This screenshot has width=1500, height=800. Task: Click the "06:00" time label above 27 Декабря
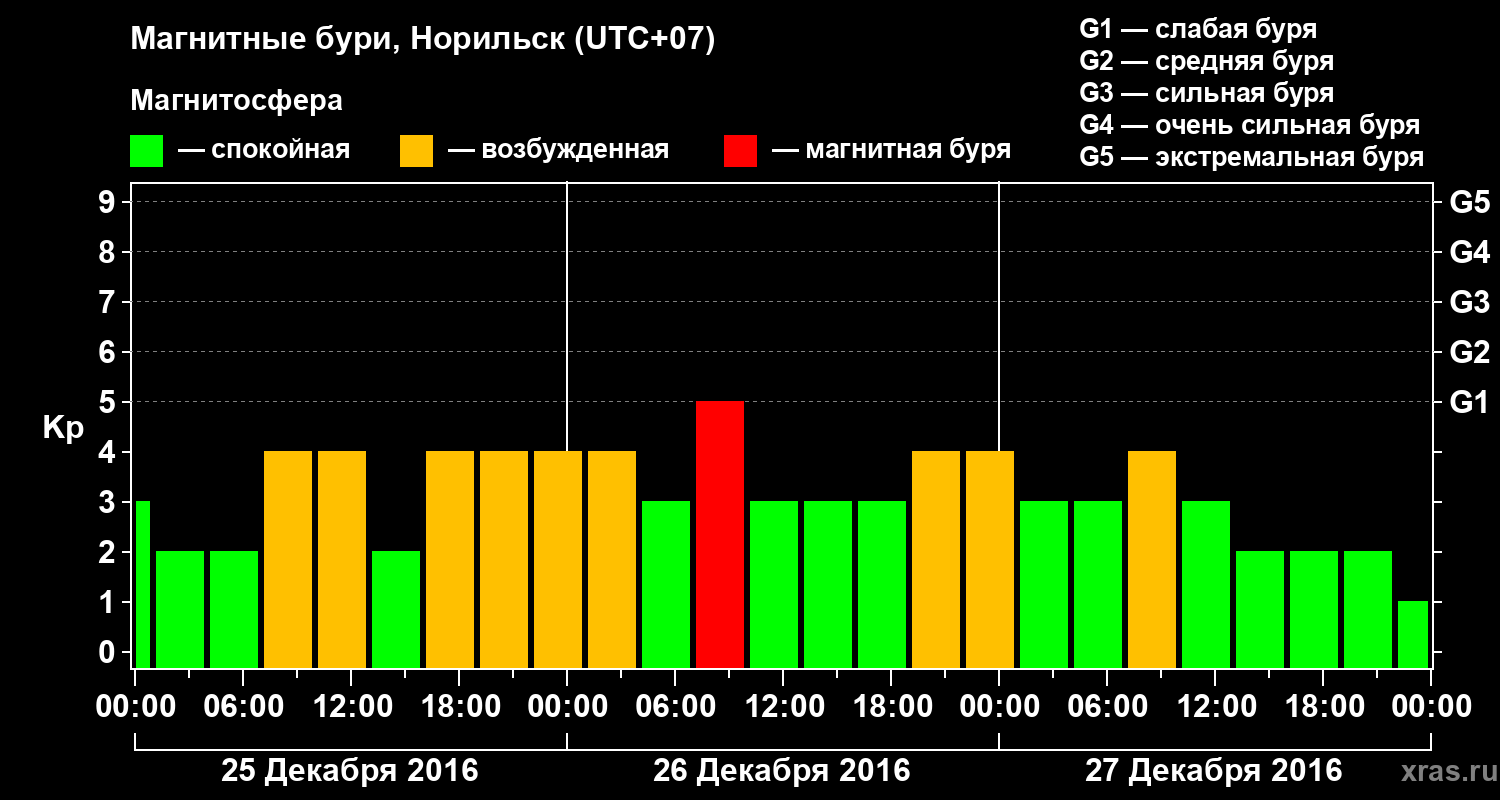coord(1106,706)
